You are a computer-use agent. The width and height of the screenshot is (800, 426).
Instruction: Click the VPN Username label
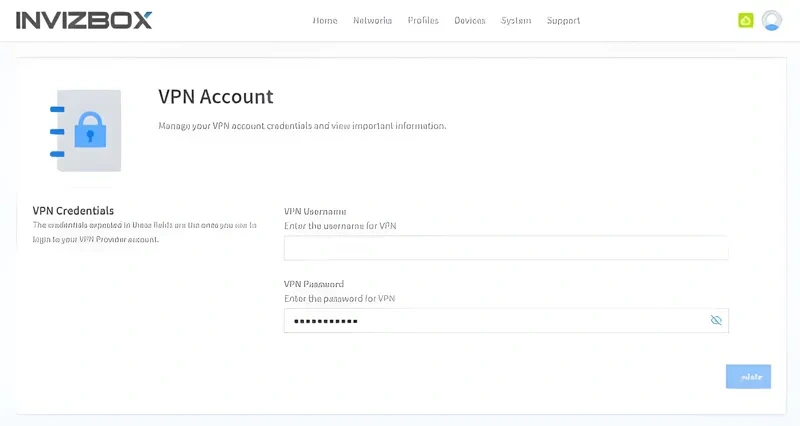(x=315, y=211)
